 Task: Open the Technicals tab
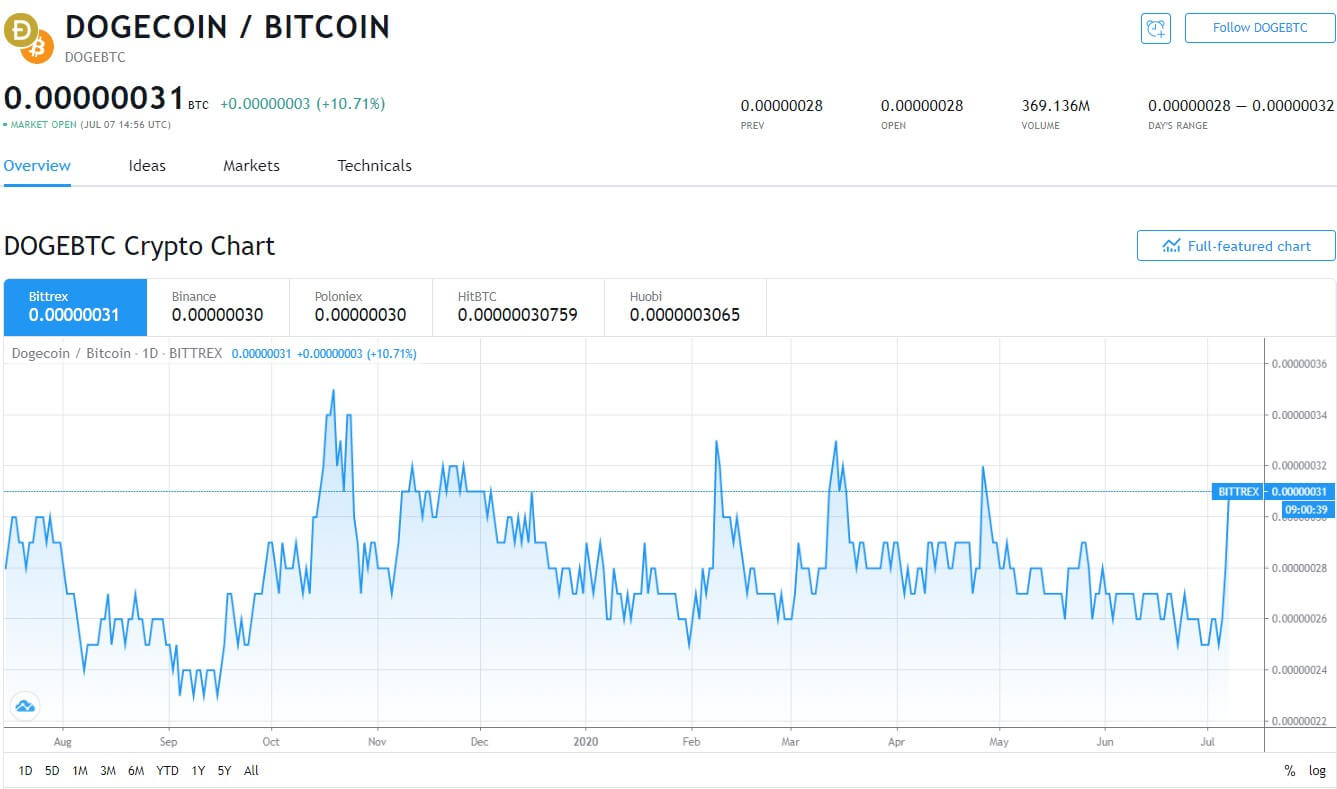tap(374, 166)
